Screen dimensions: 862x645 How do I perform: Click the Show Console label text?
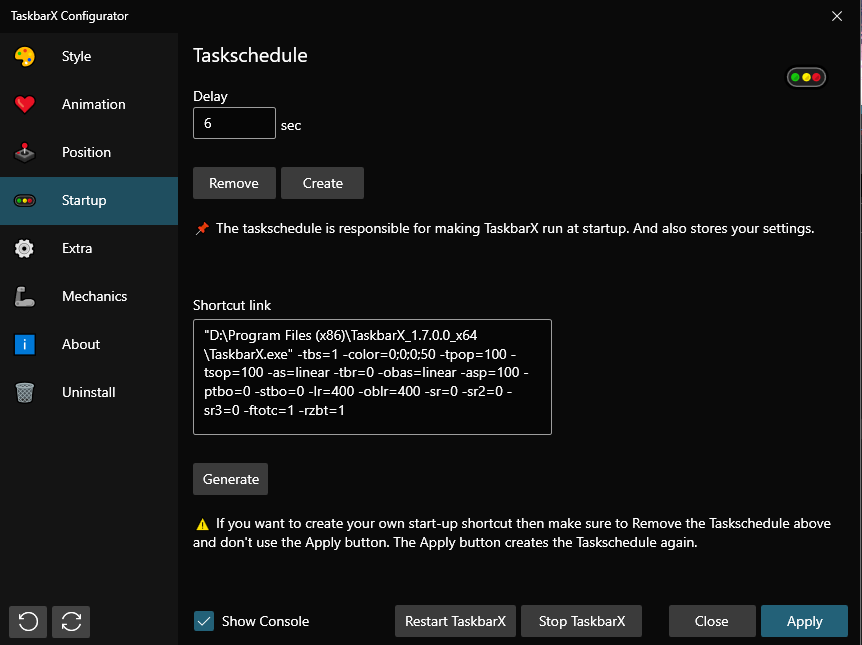pyautogui.click(x=266, y=621)
